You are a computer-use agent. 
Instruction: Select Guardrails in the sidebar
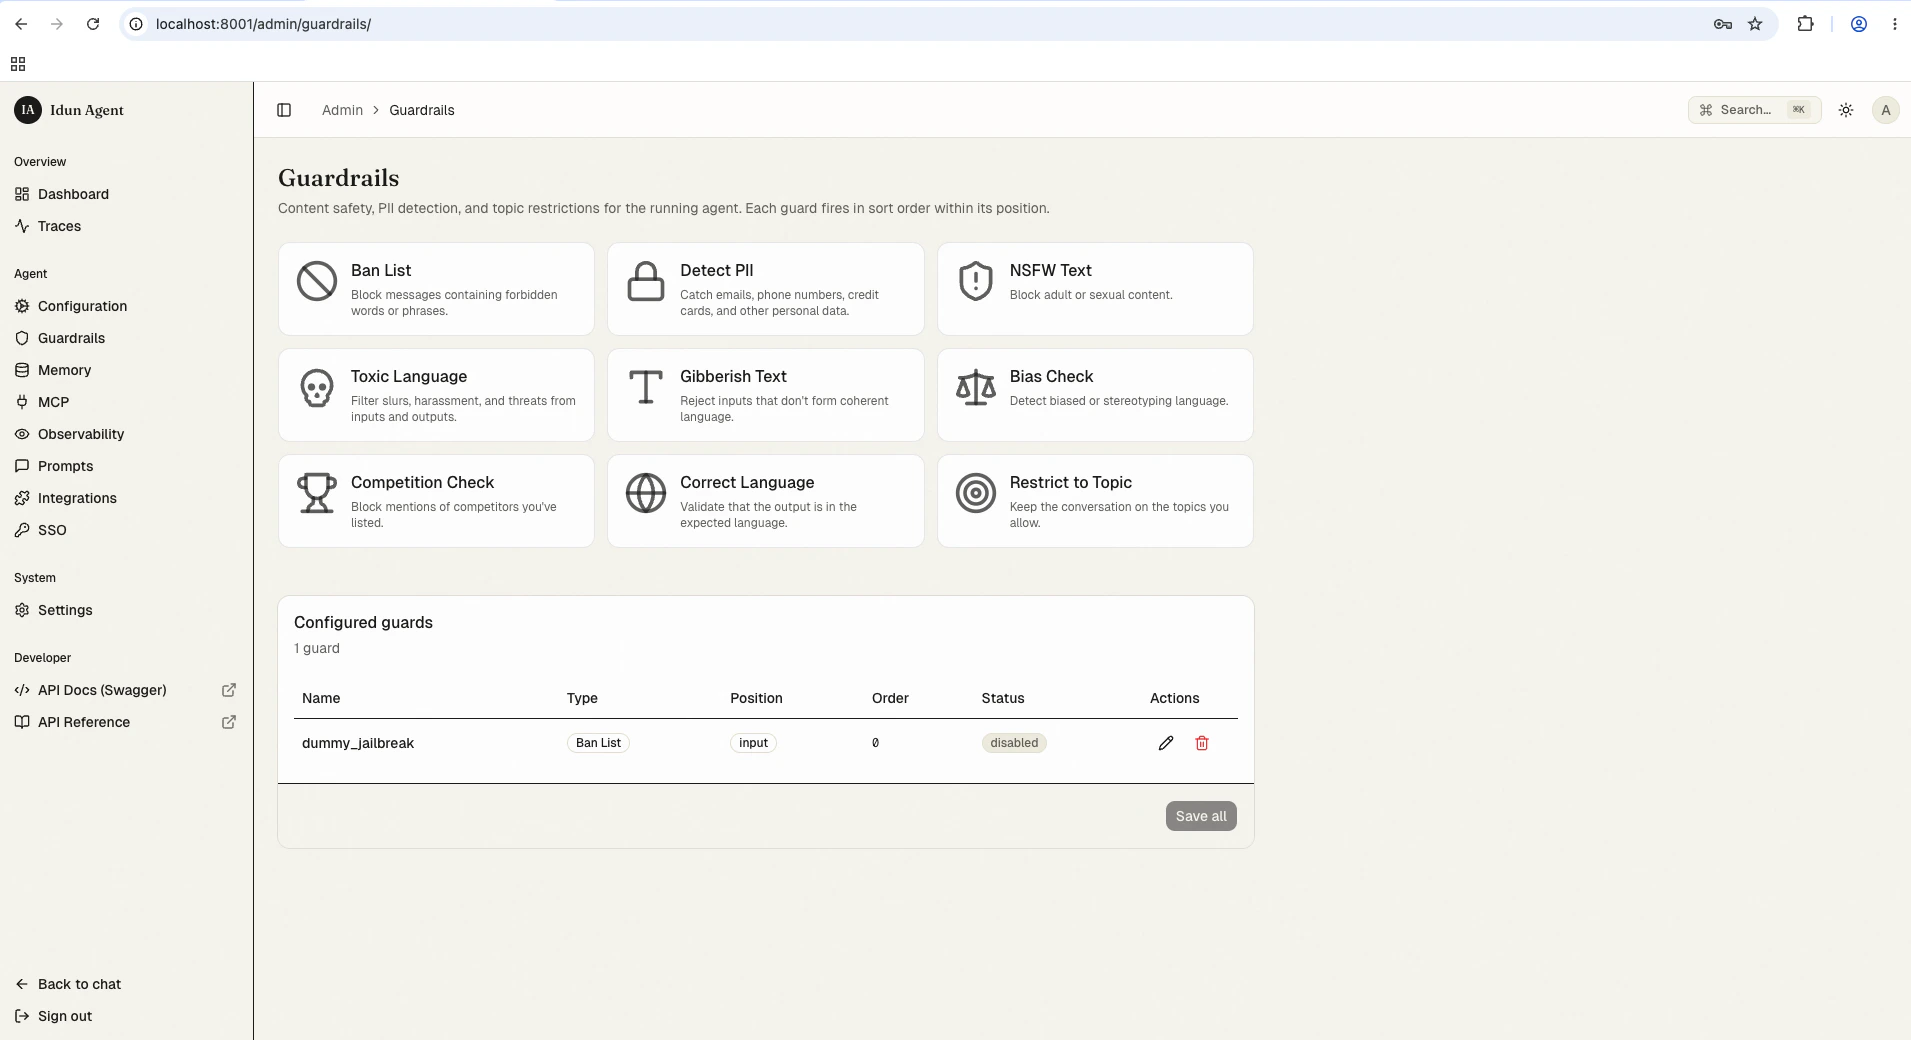126,338
